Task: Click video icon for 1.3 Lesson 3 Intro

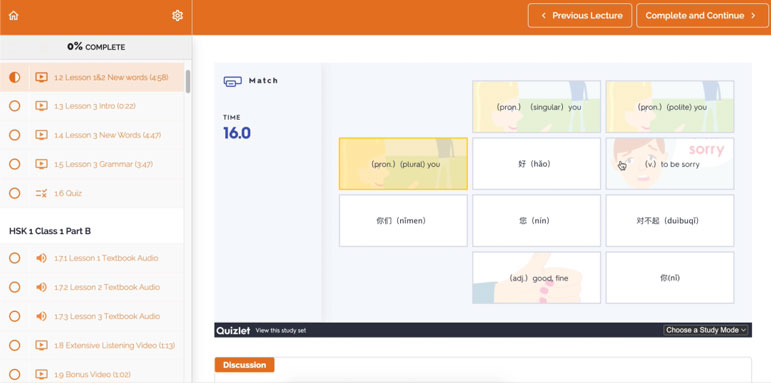Action: 41,106
